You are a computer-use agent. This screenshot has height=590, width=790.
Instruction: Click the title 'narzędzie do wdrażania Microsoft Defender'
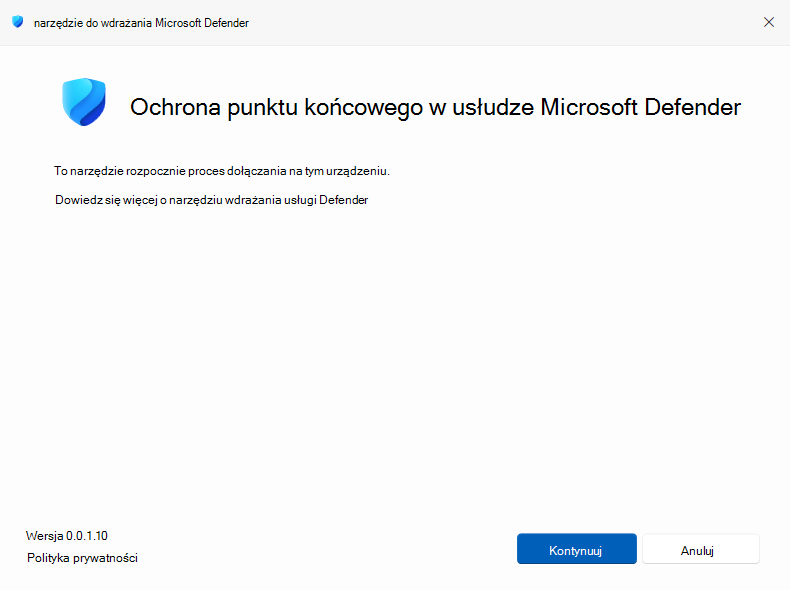tap(141, 23)
